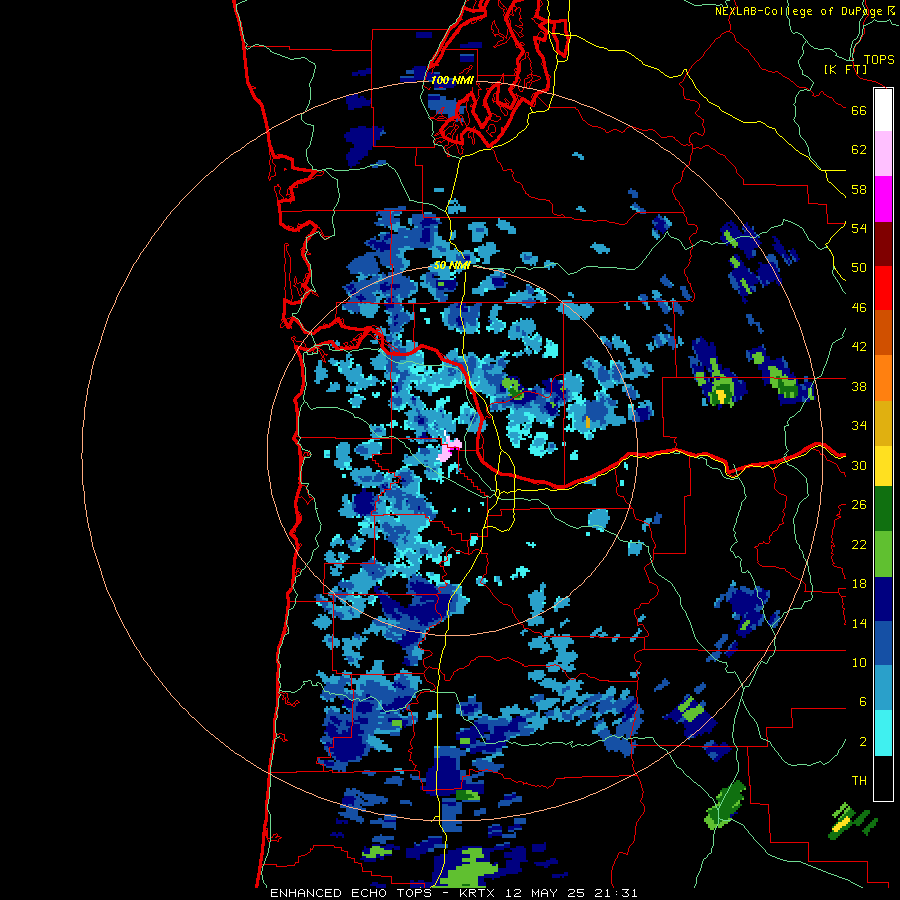The height and width of the screenshot is (900, 900).
Task: Click legend value 46
Action: point(859,308)
